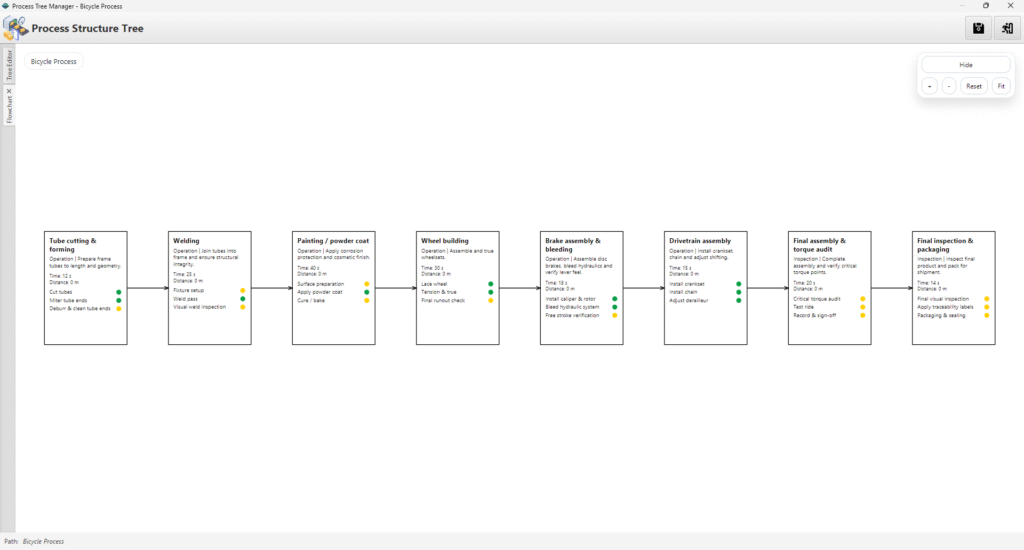Click the Bicycle Process breadcrumb chip
This screenshot has width=1024, height=550.
(x=54, y=61)
